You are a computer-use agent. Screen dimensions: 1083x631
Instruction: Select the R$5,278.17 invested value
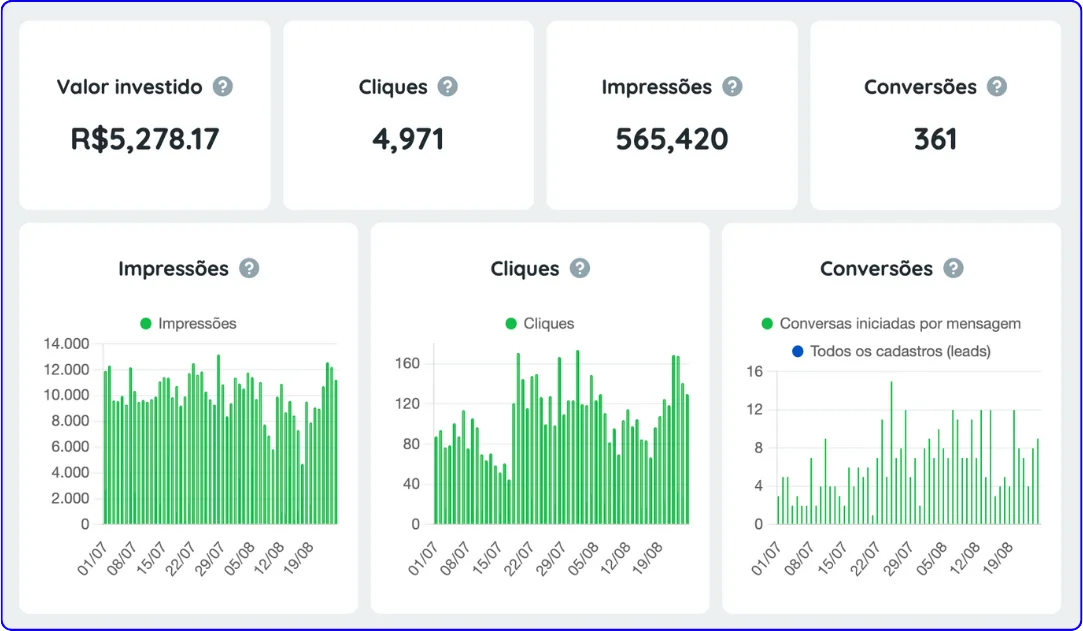click(144, 139)
